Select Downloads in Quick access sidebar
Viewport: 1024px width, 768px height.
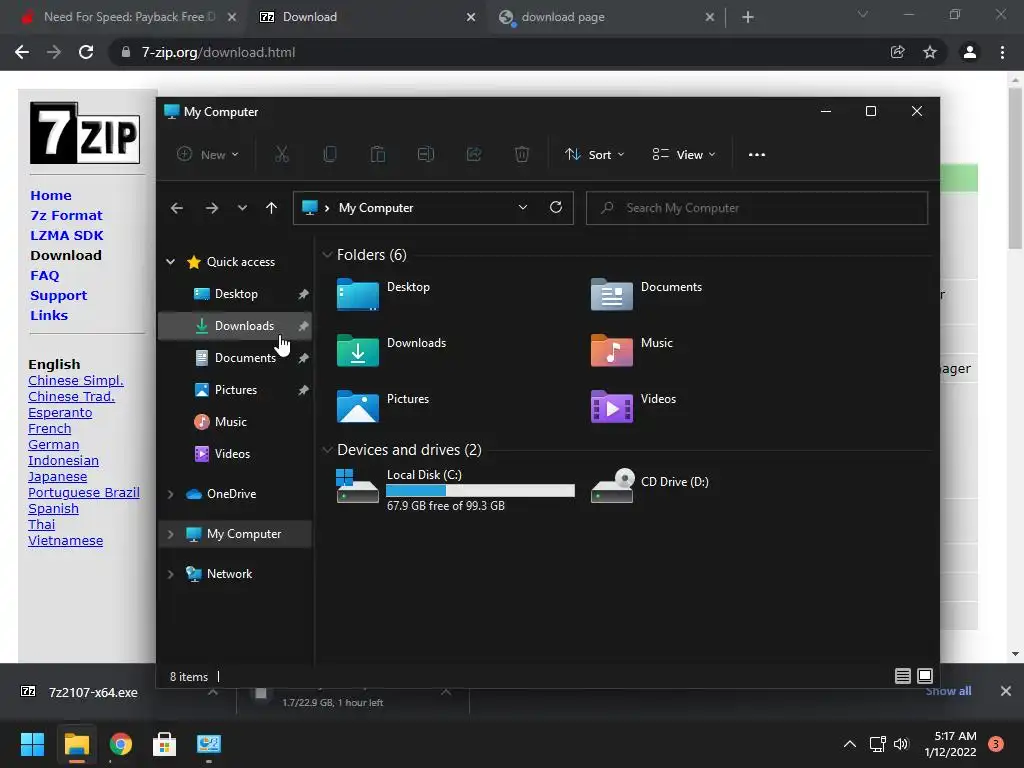(x=234, y=326)
